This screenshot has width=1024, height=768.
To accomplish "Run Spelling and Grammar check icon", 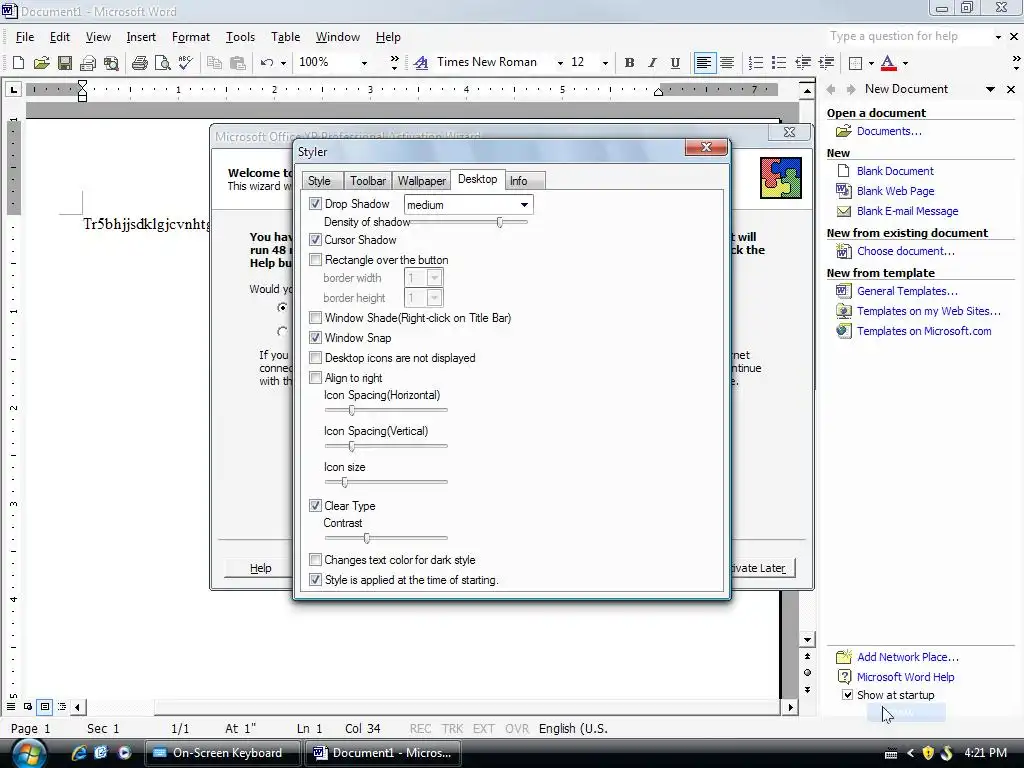I will [185, 63].
